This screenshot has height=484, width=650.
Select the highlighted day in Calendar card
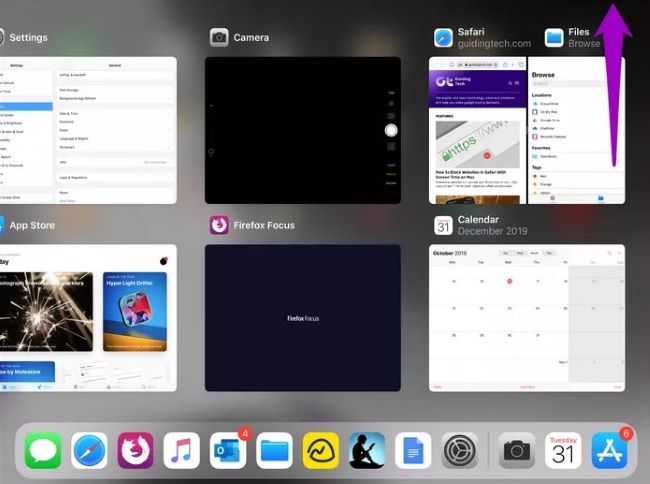click(x=509, y=281)
